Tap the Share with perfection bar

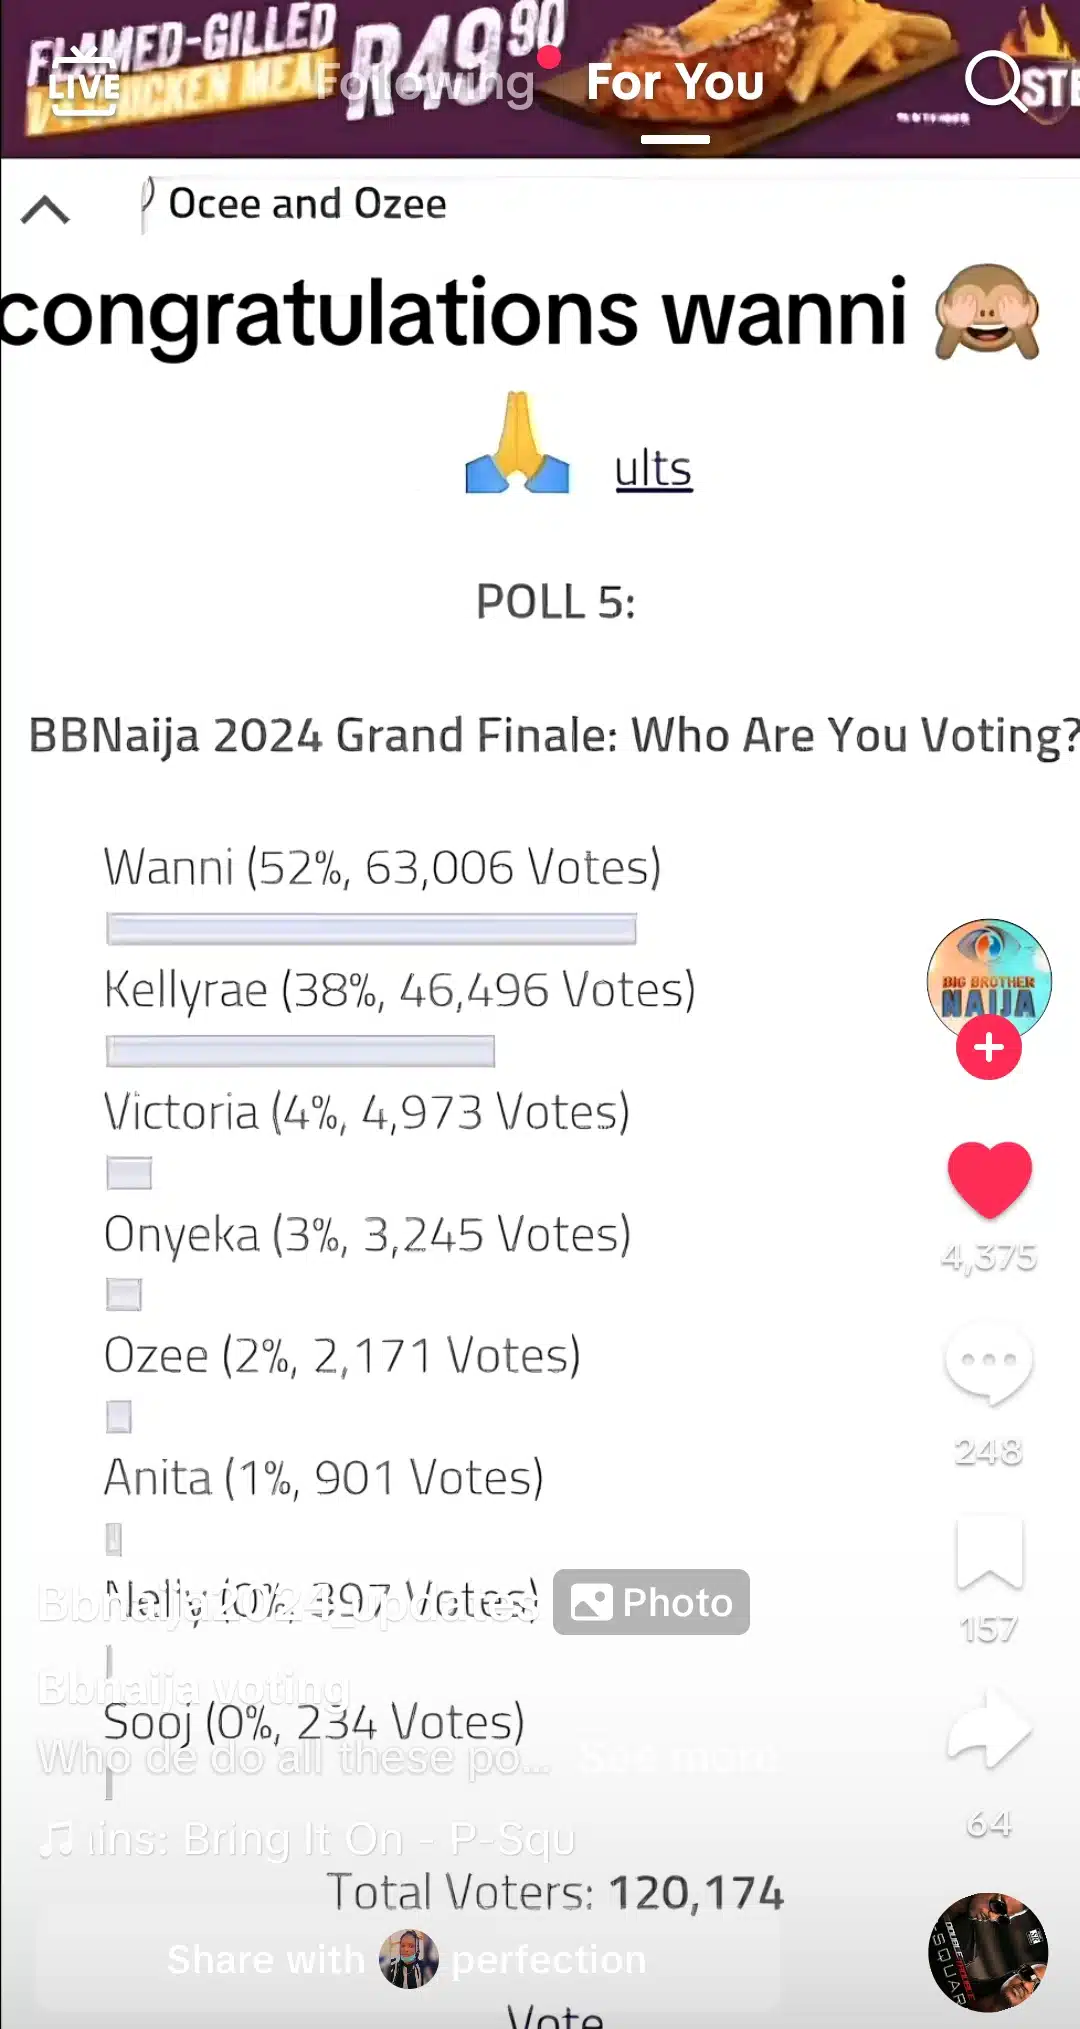[x=407, y=1959]
